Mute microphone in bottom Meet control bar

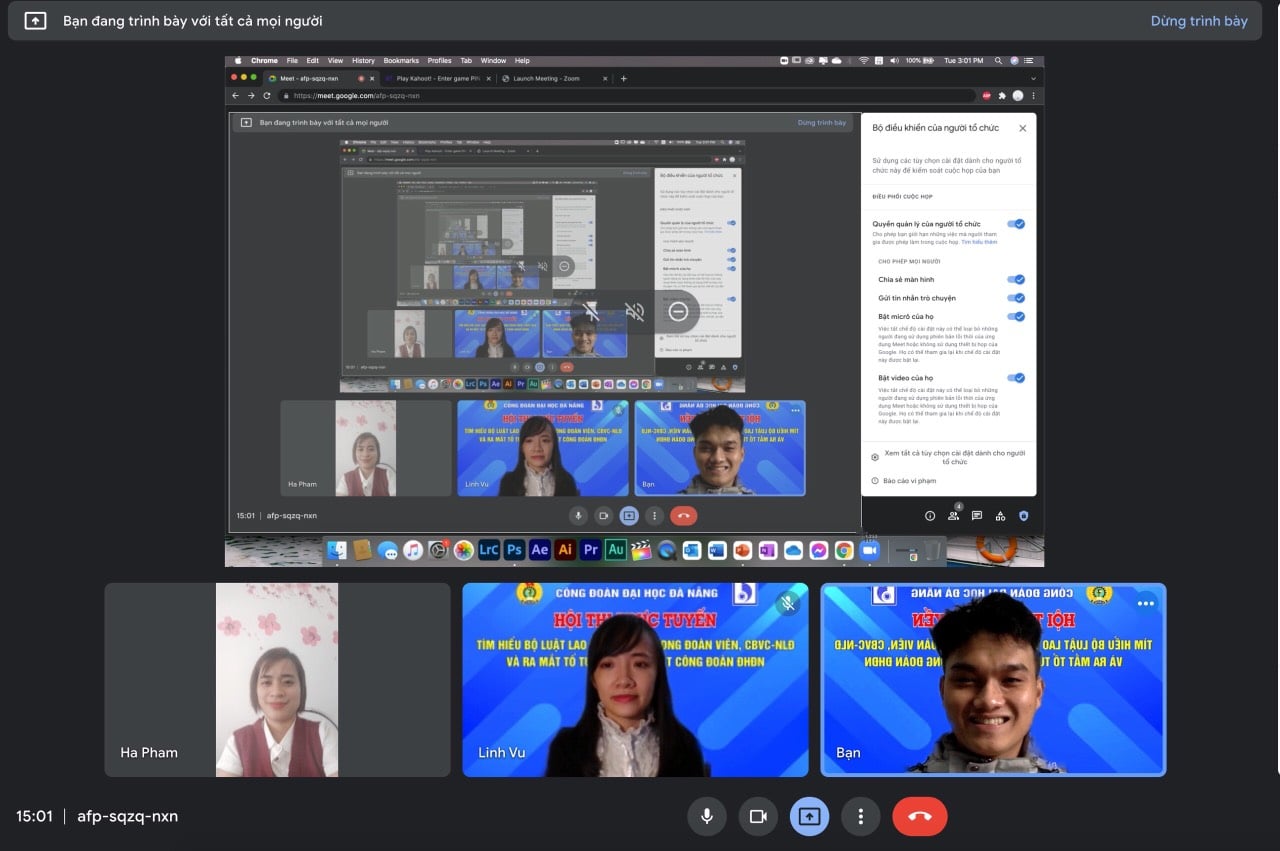point(707,816)
